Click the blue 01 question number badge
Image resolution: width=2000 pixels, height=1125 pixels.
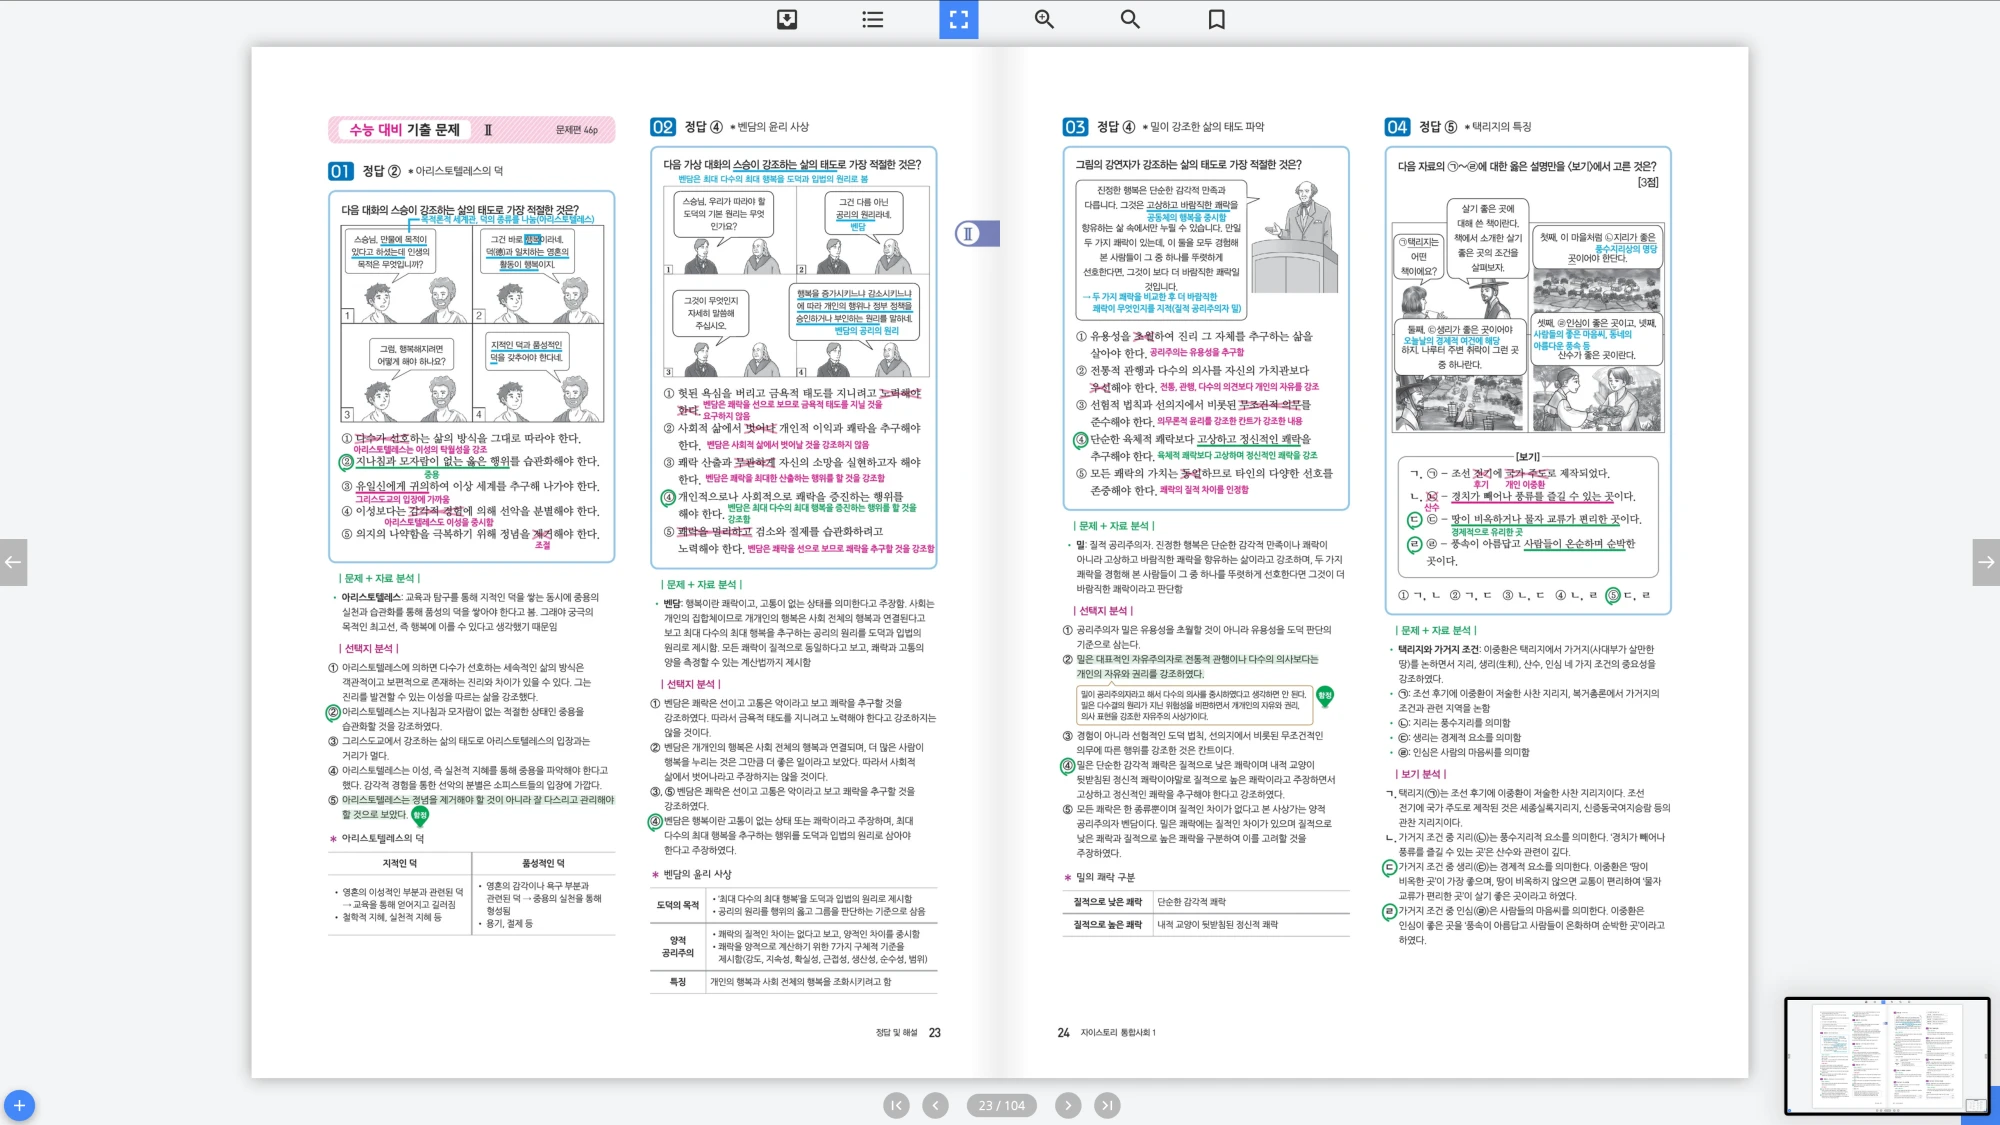click(340, 171)
